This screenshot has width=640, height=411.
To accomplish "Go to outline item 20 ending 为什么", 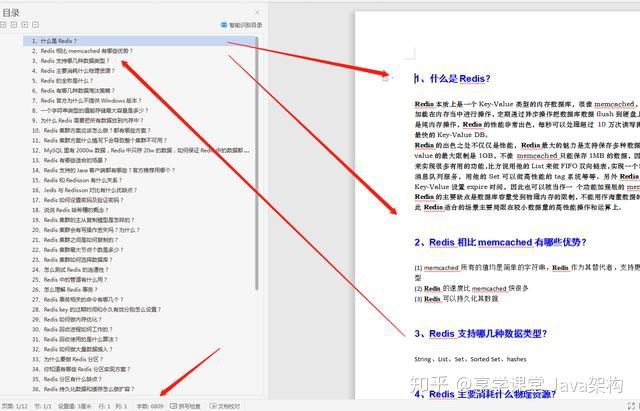I will 86,230.
